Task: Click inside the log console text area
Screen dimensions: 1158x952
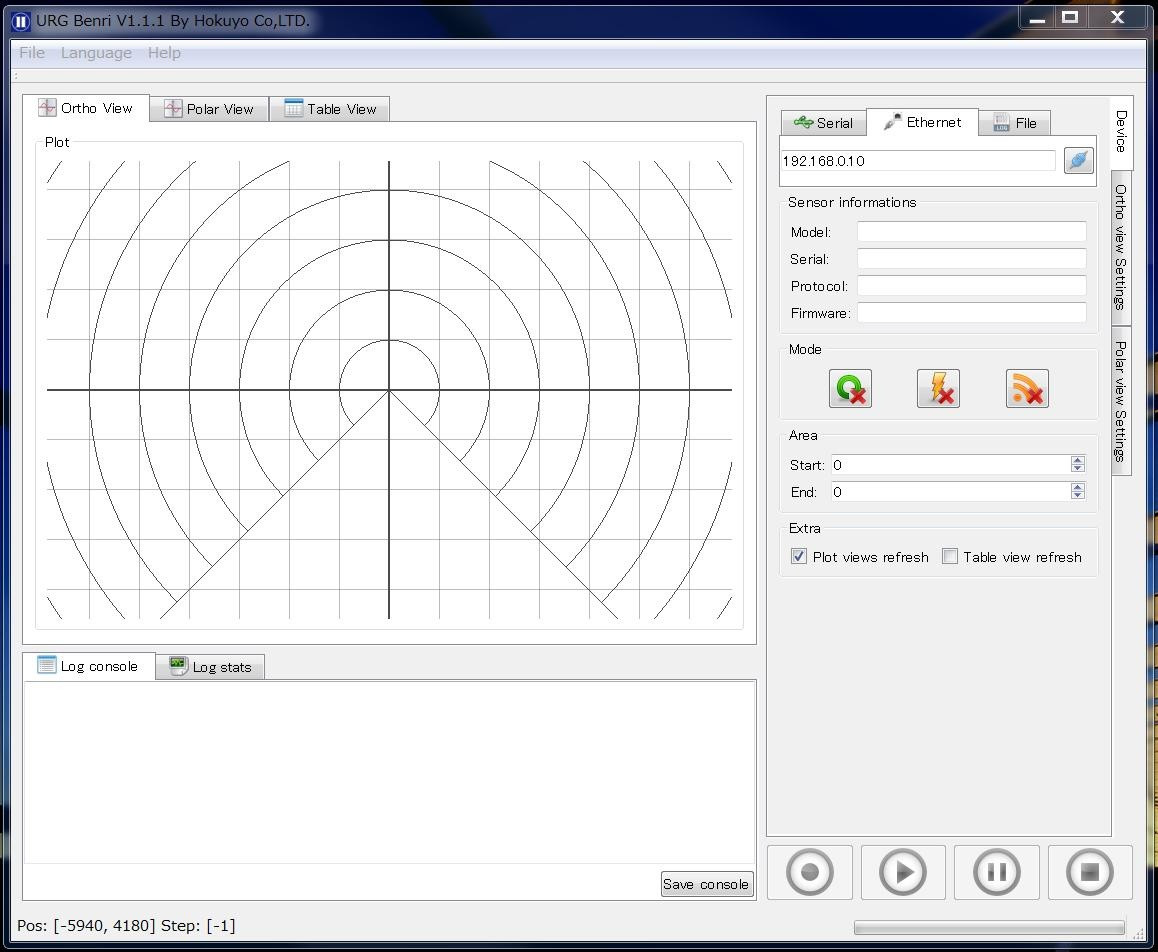Action: tap(389, 772)
